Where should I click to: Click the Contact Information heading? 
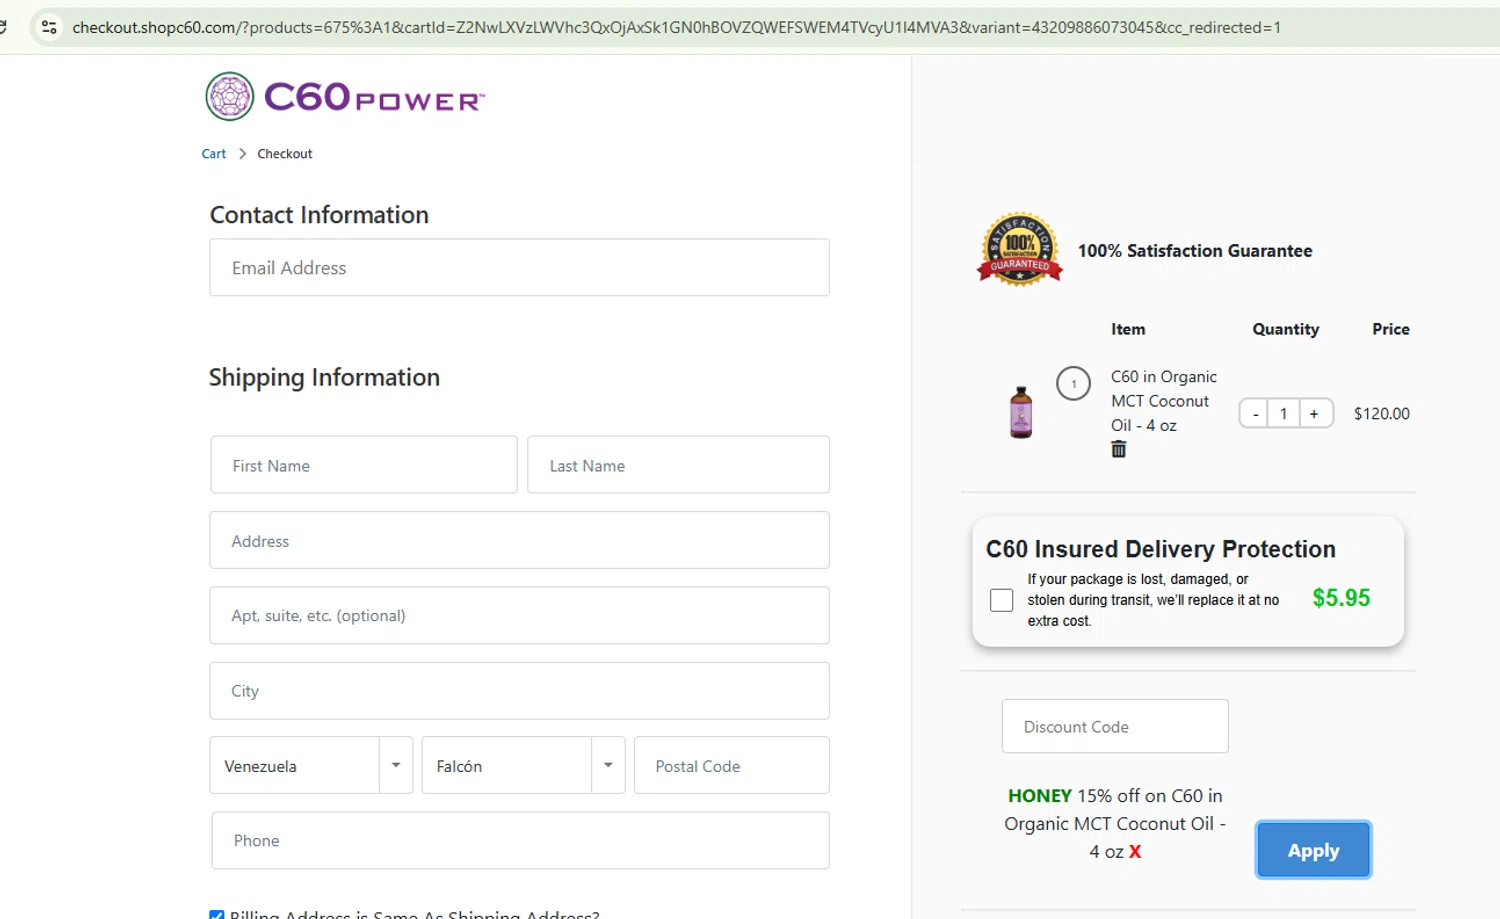point(319,215)
